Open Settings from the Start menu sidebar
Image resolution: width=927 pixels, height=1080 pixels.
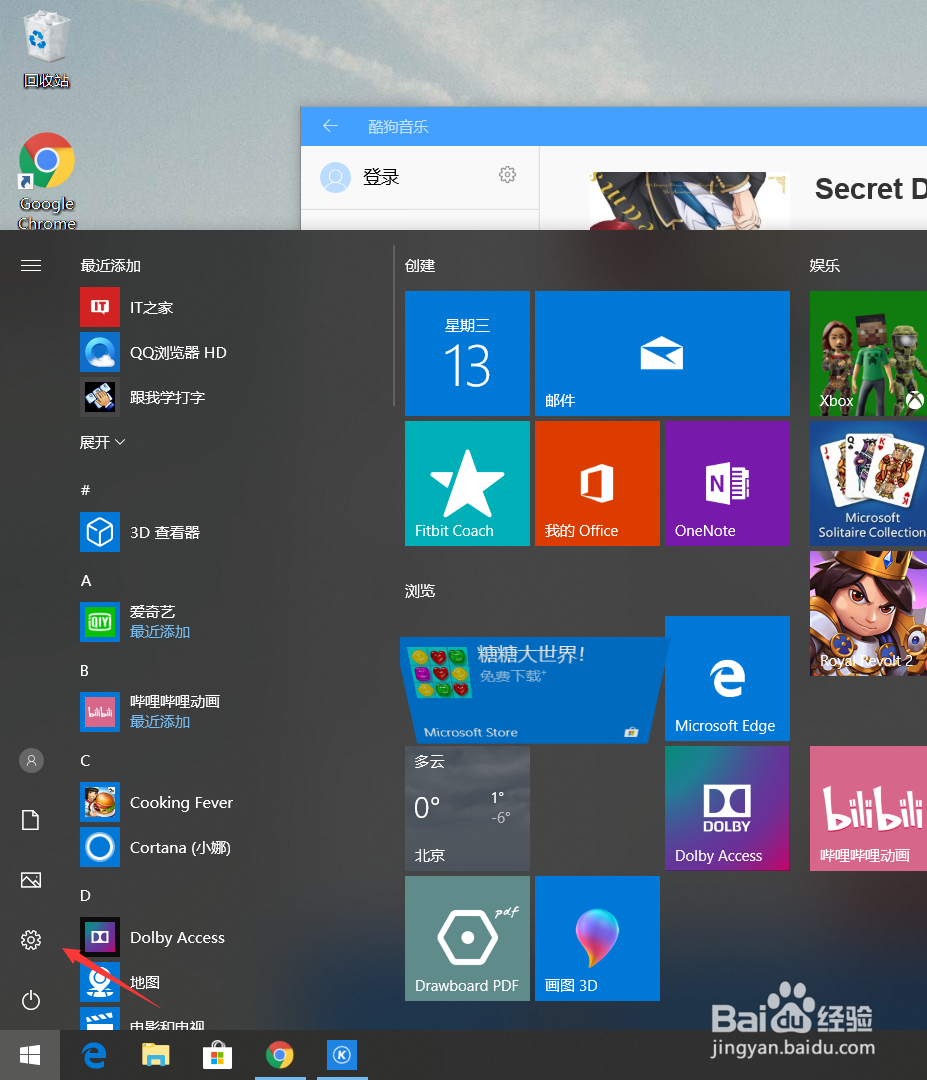(x=30, y=940)
